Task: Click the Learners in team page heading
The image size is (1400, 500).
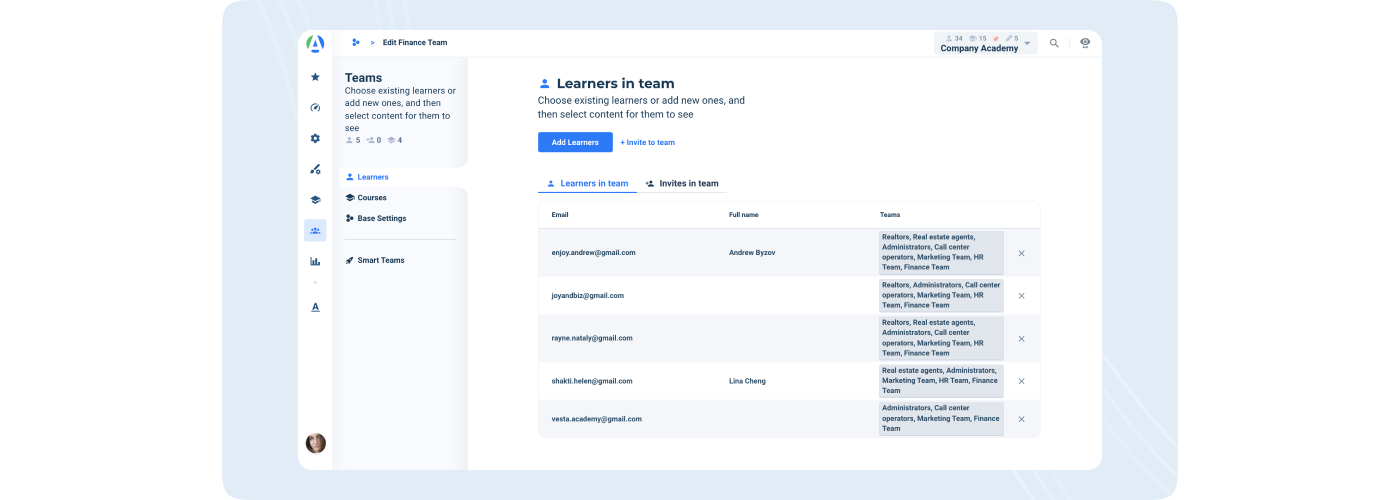Action: tap(615, 84)
